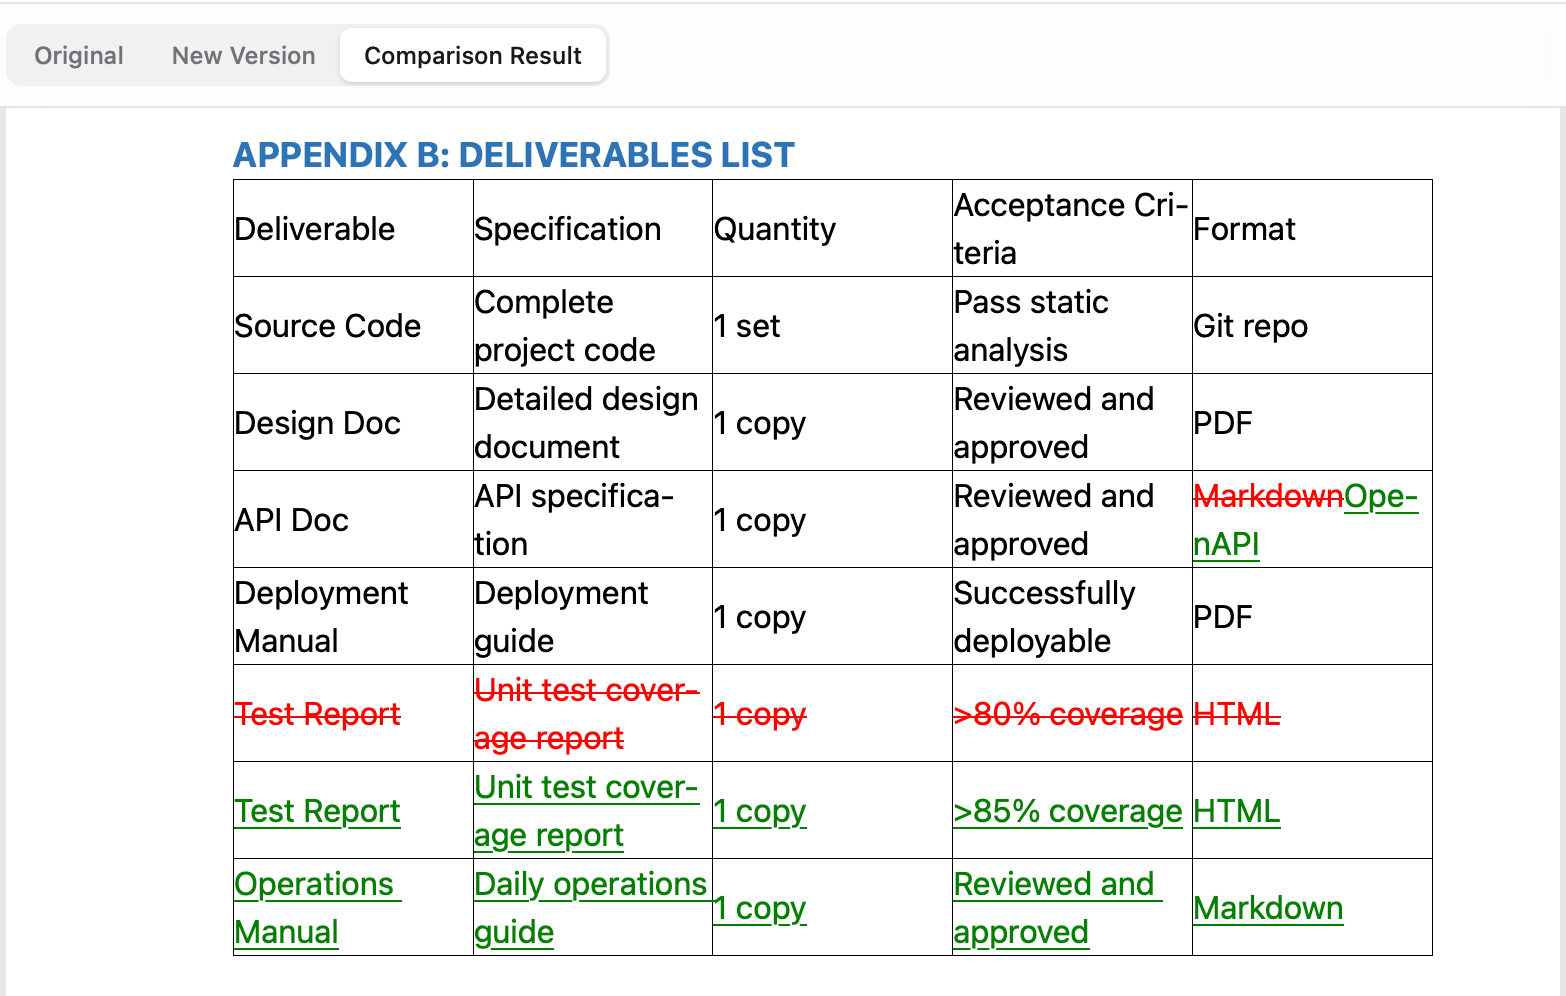Select the Deployment Manual cell
This screenshot has height=996, width=1566.
pos(353,617)
